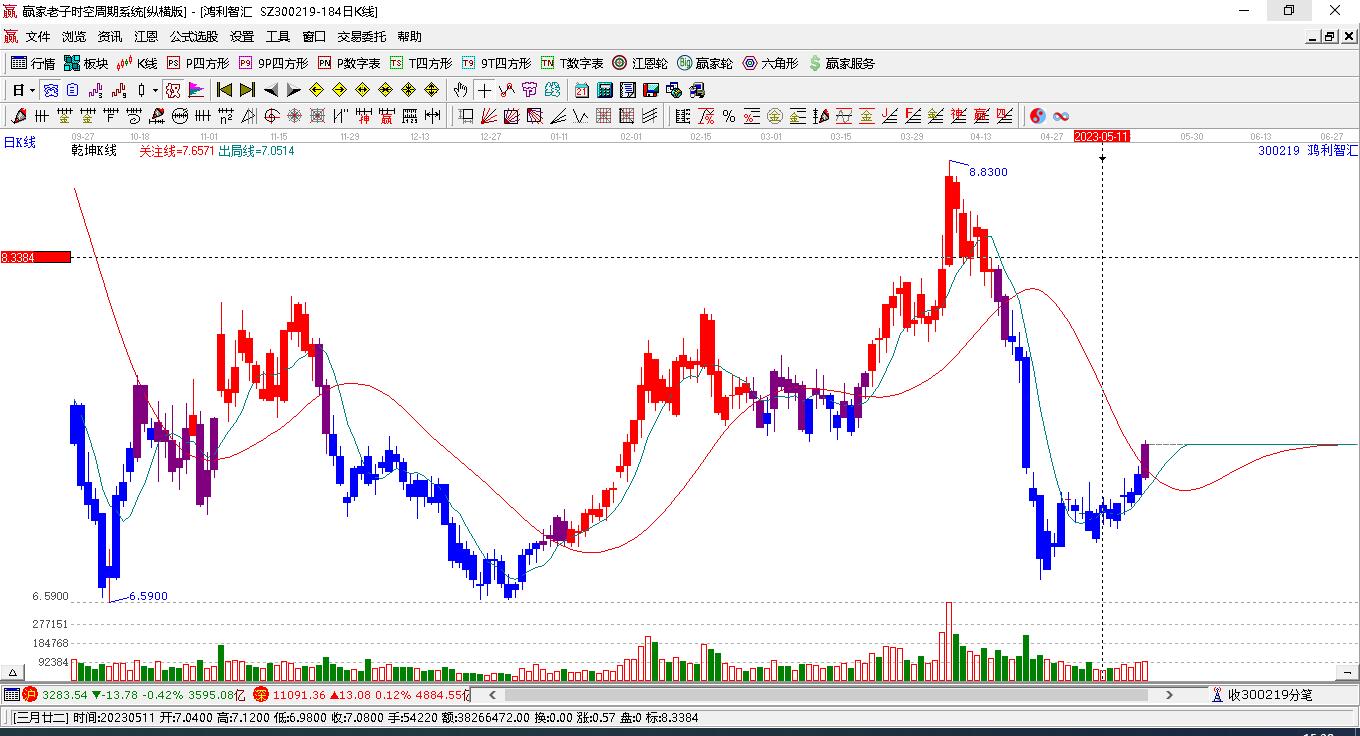Open the 9T四方形 tool

point(496,63)
